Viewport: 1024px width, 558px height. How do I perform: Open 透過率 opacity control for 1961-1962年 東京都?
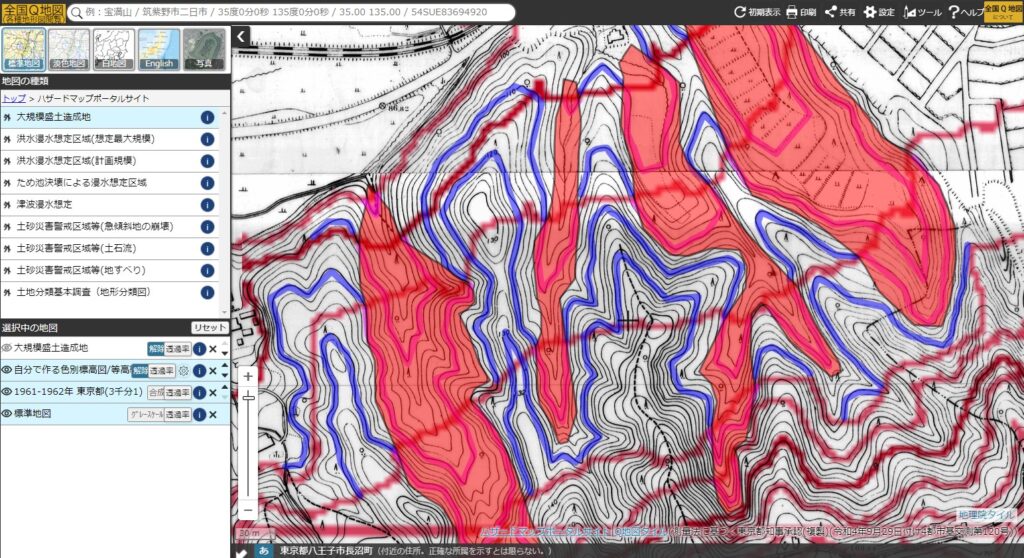pyautogui.click(x=177, y=392)
